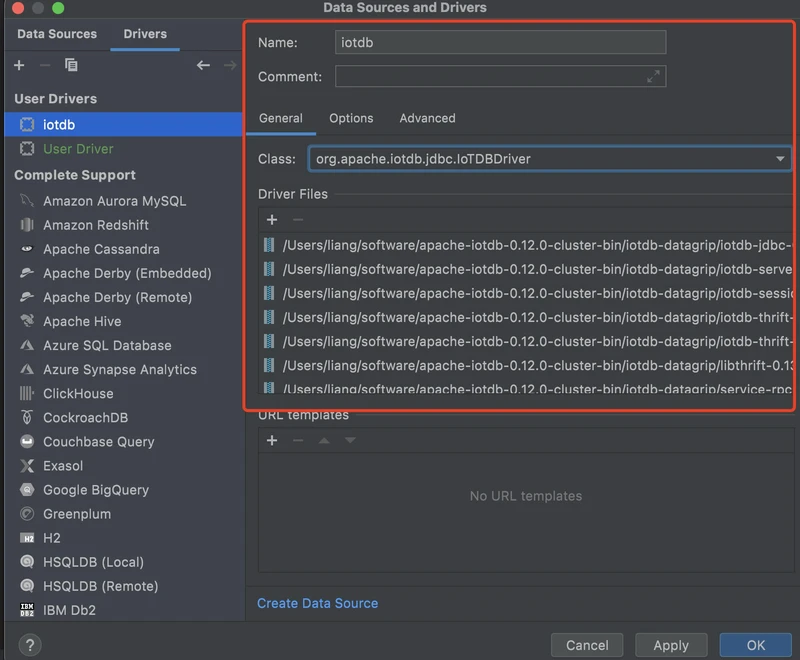Image resolution: width=800 pixels, height=660 pixels.
Task: Click the Name input field
Action: 500,42
